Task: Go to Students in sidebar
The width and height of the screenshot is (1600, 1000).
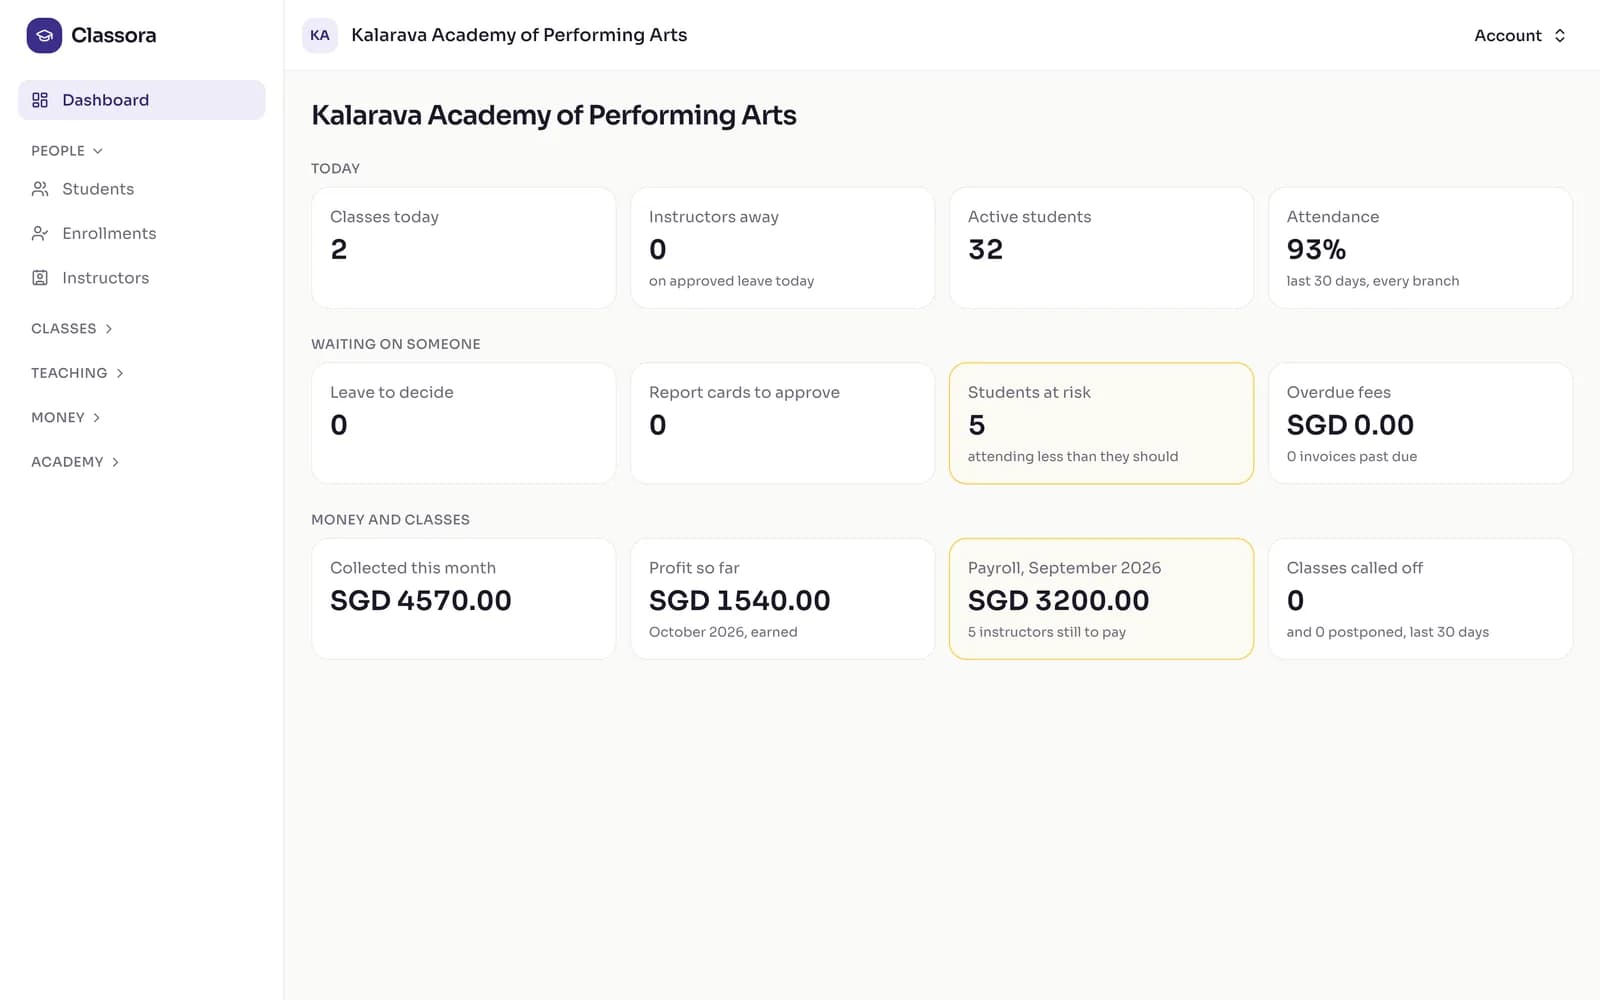Action: click(x=142, y=189)
